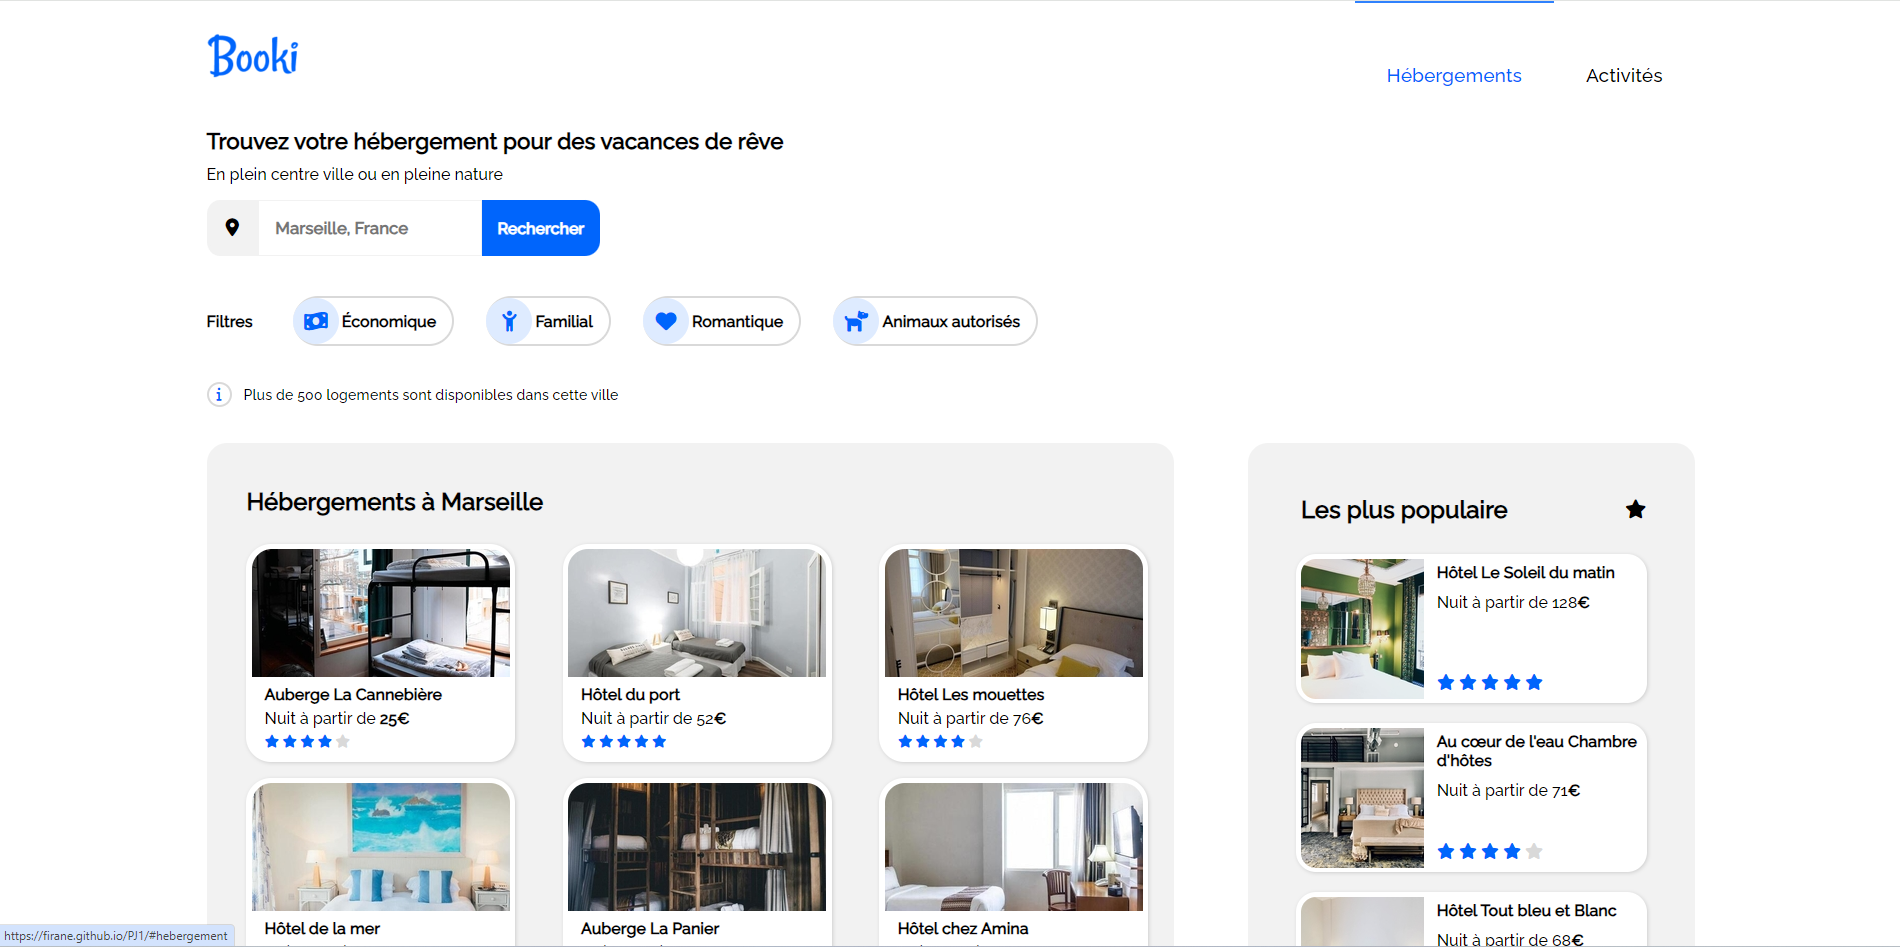Click the 'Plus de 500 logements' notice text

(431, 395)
